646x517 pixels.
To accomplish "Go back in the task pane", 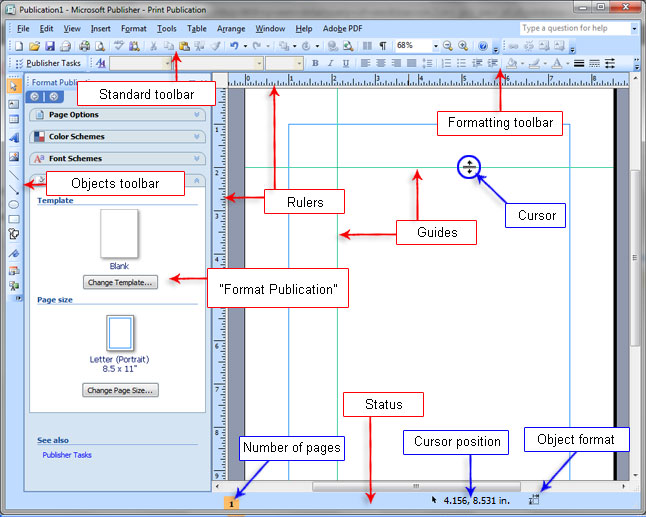I will pyautogui.click(x=35, y=96).
